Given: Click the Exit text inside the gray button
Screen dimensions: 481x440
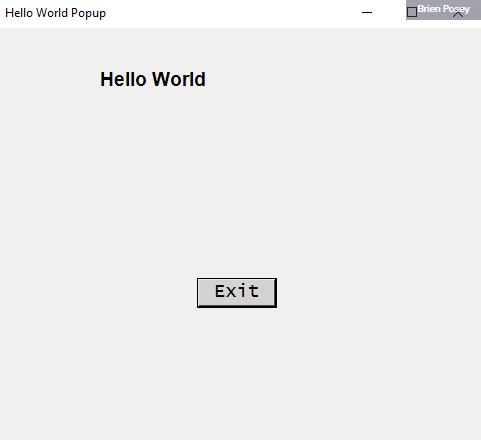Looking at the screenshot, I should [x=237, y=291].
